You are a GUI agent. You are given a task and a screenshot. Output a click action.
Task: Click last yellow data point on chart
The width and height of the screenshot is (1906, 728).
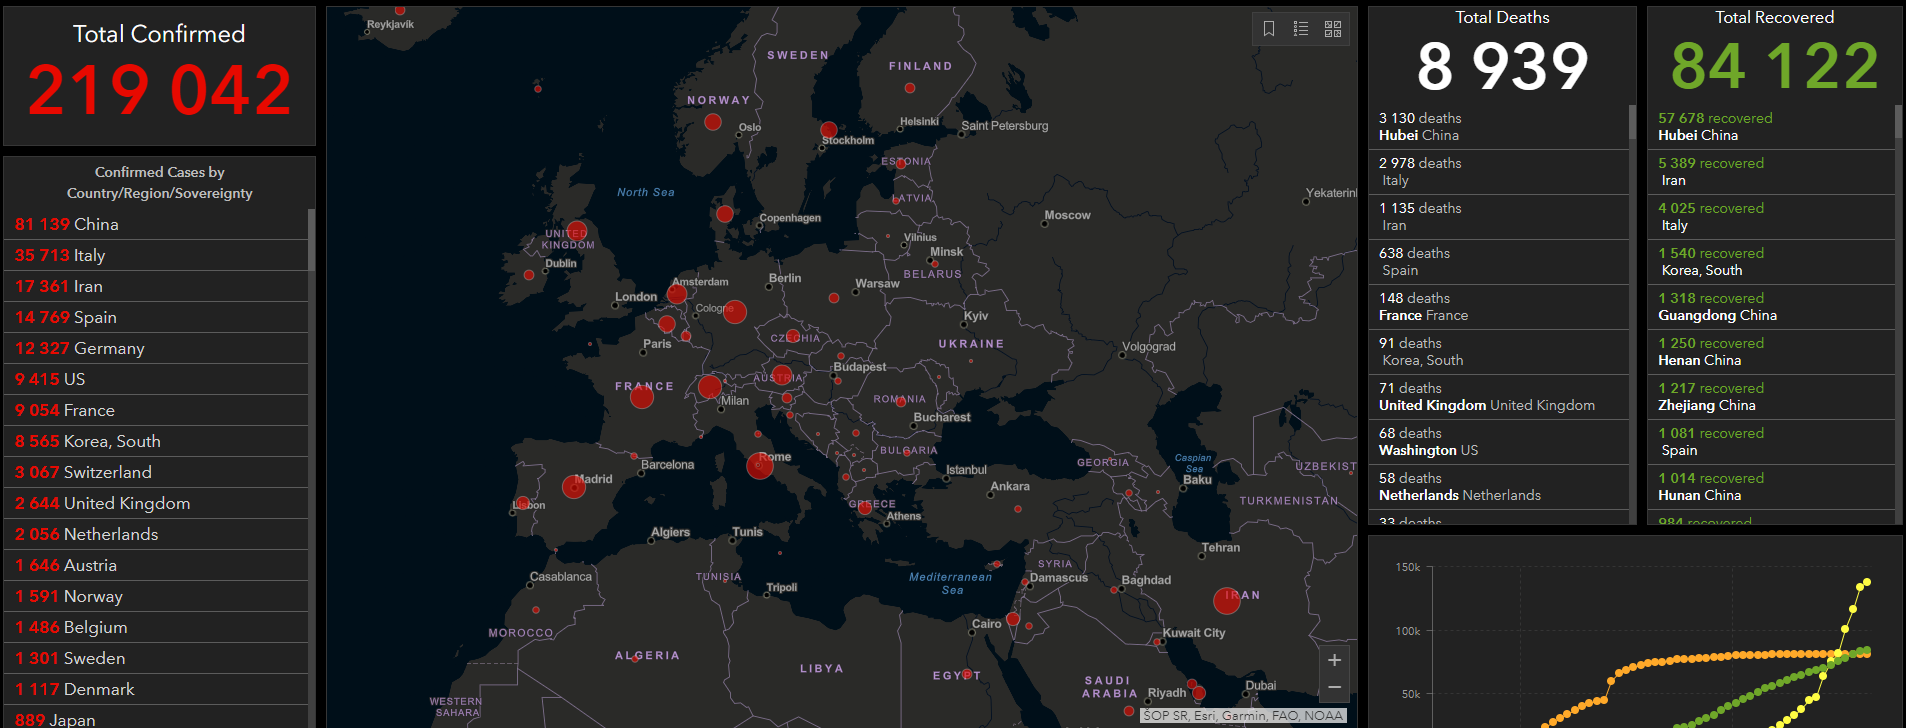(x=1866, y=582)
